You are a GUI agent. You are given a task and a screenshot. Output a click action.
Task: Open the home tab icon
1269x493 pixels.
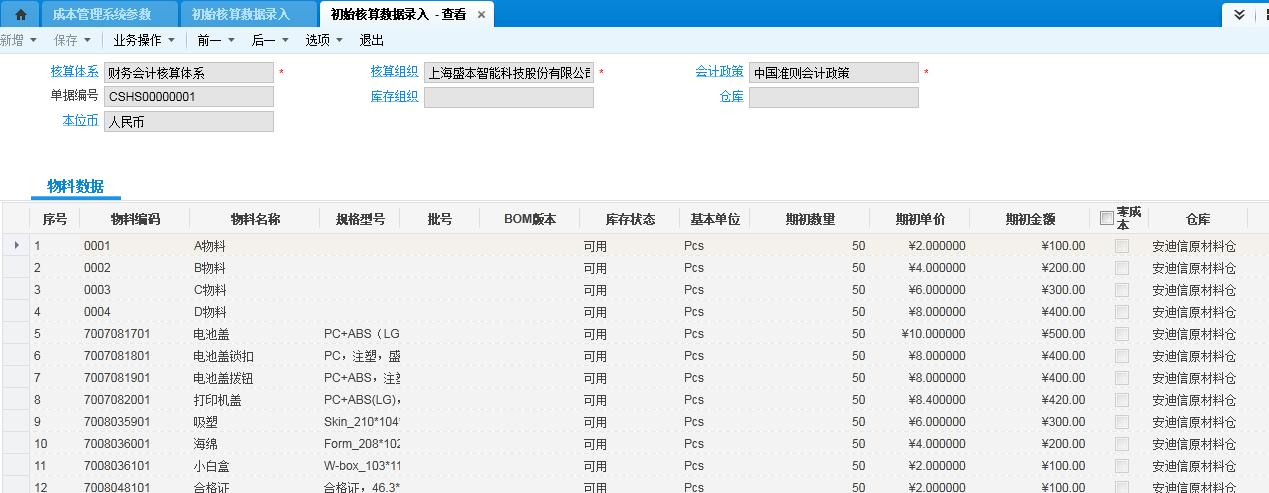[x=21, y=14]
